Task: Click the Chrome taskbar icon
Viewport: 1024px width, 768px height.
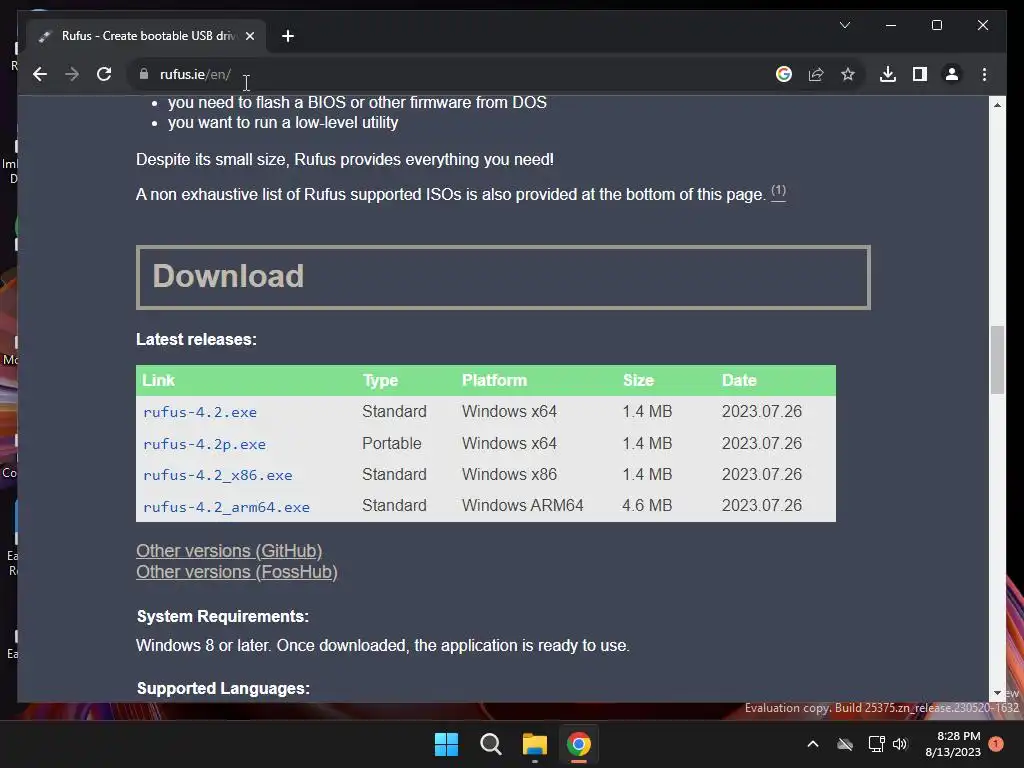Action: point(579,744)
